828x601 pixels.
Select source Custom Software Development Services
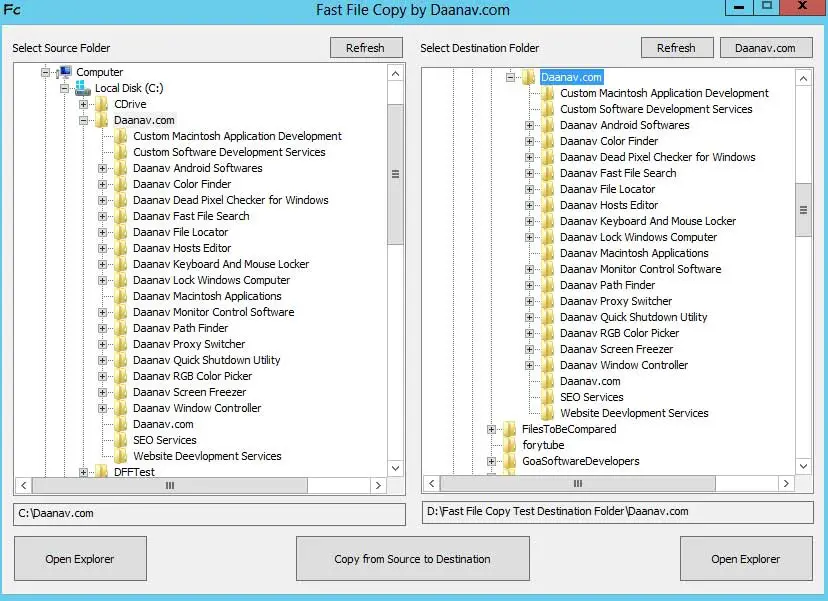(x=229, y=152)
